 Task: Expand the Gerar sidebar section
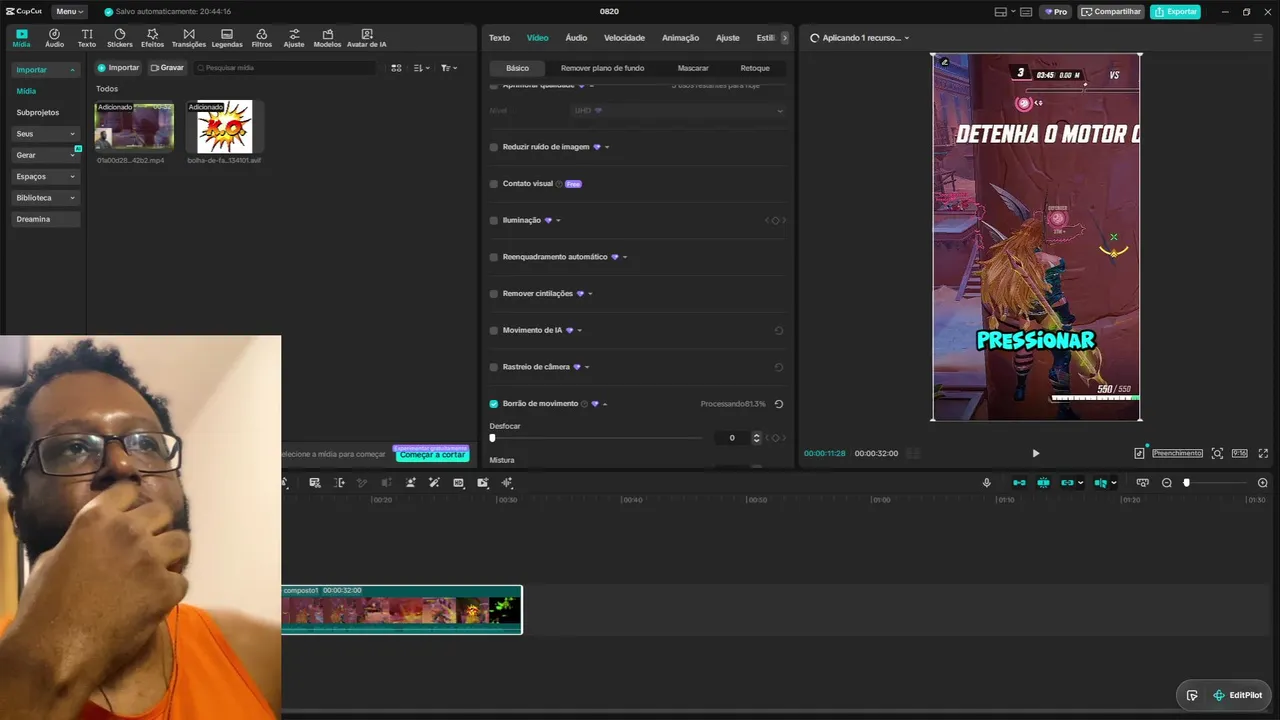click(46, 155)
